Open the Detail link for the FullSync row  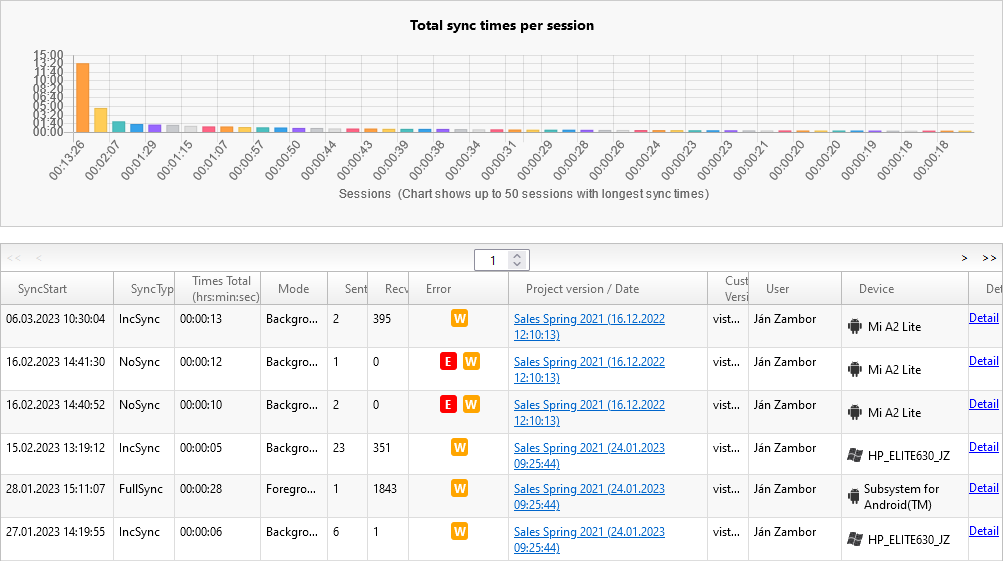tap(983, 488)
